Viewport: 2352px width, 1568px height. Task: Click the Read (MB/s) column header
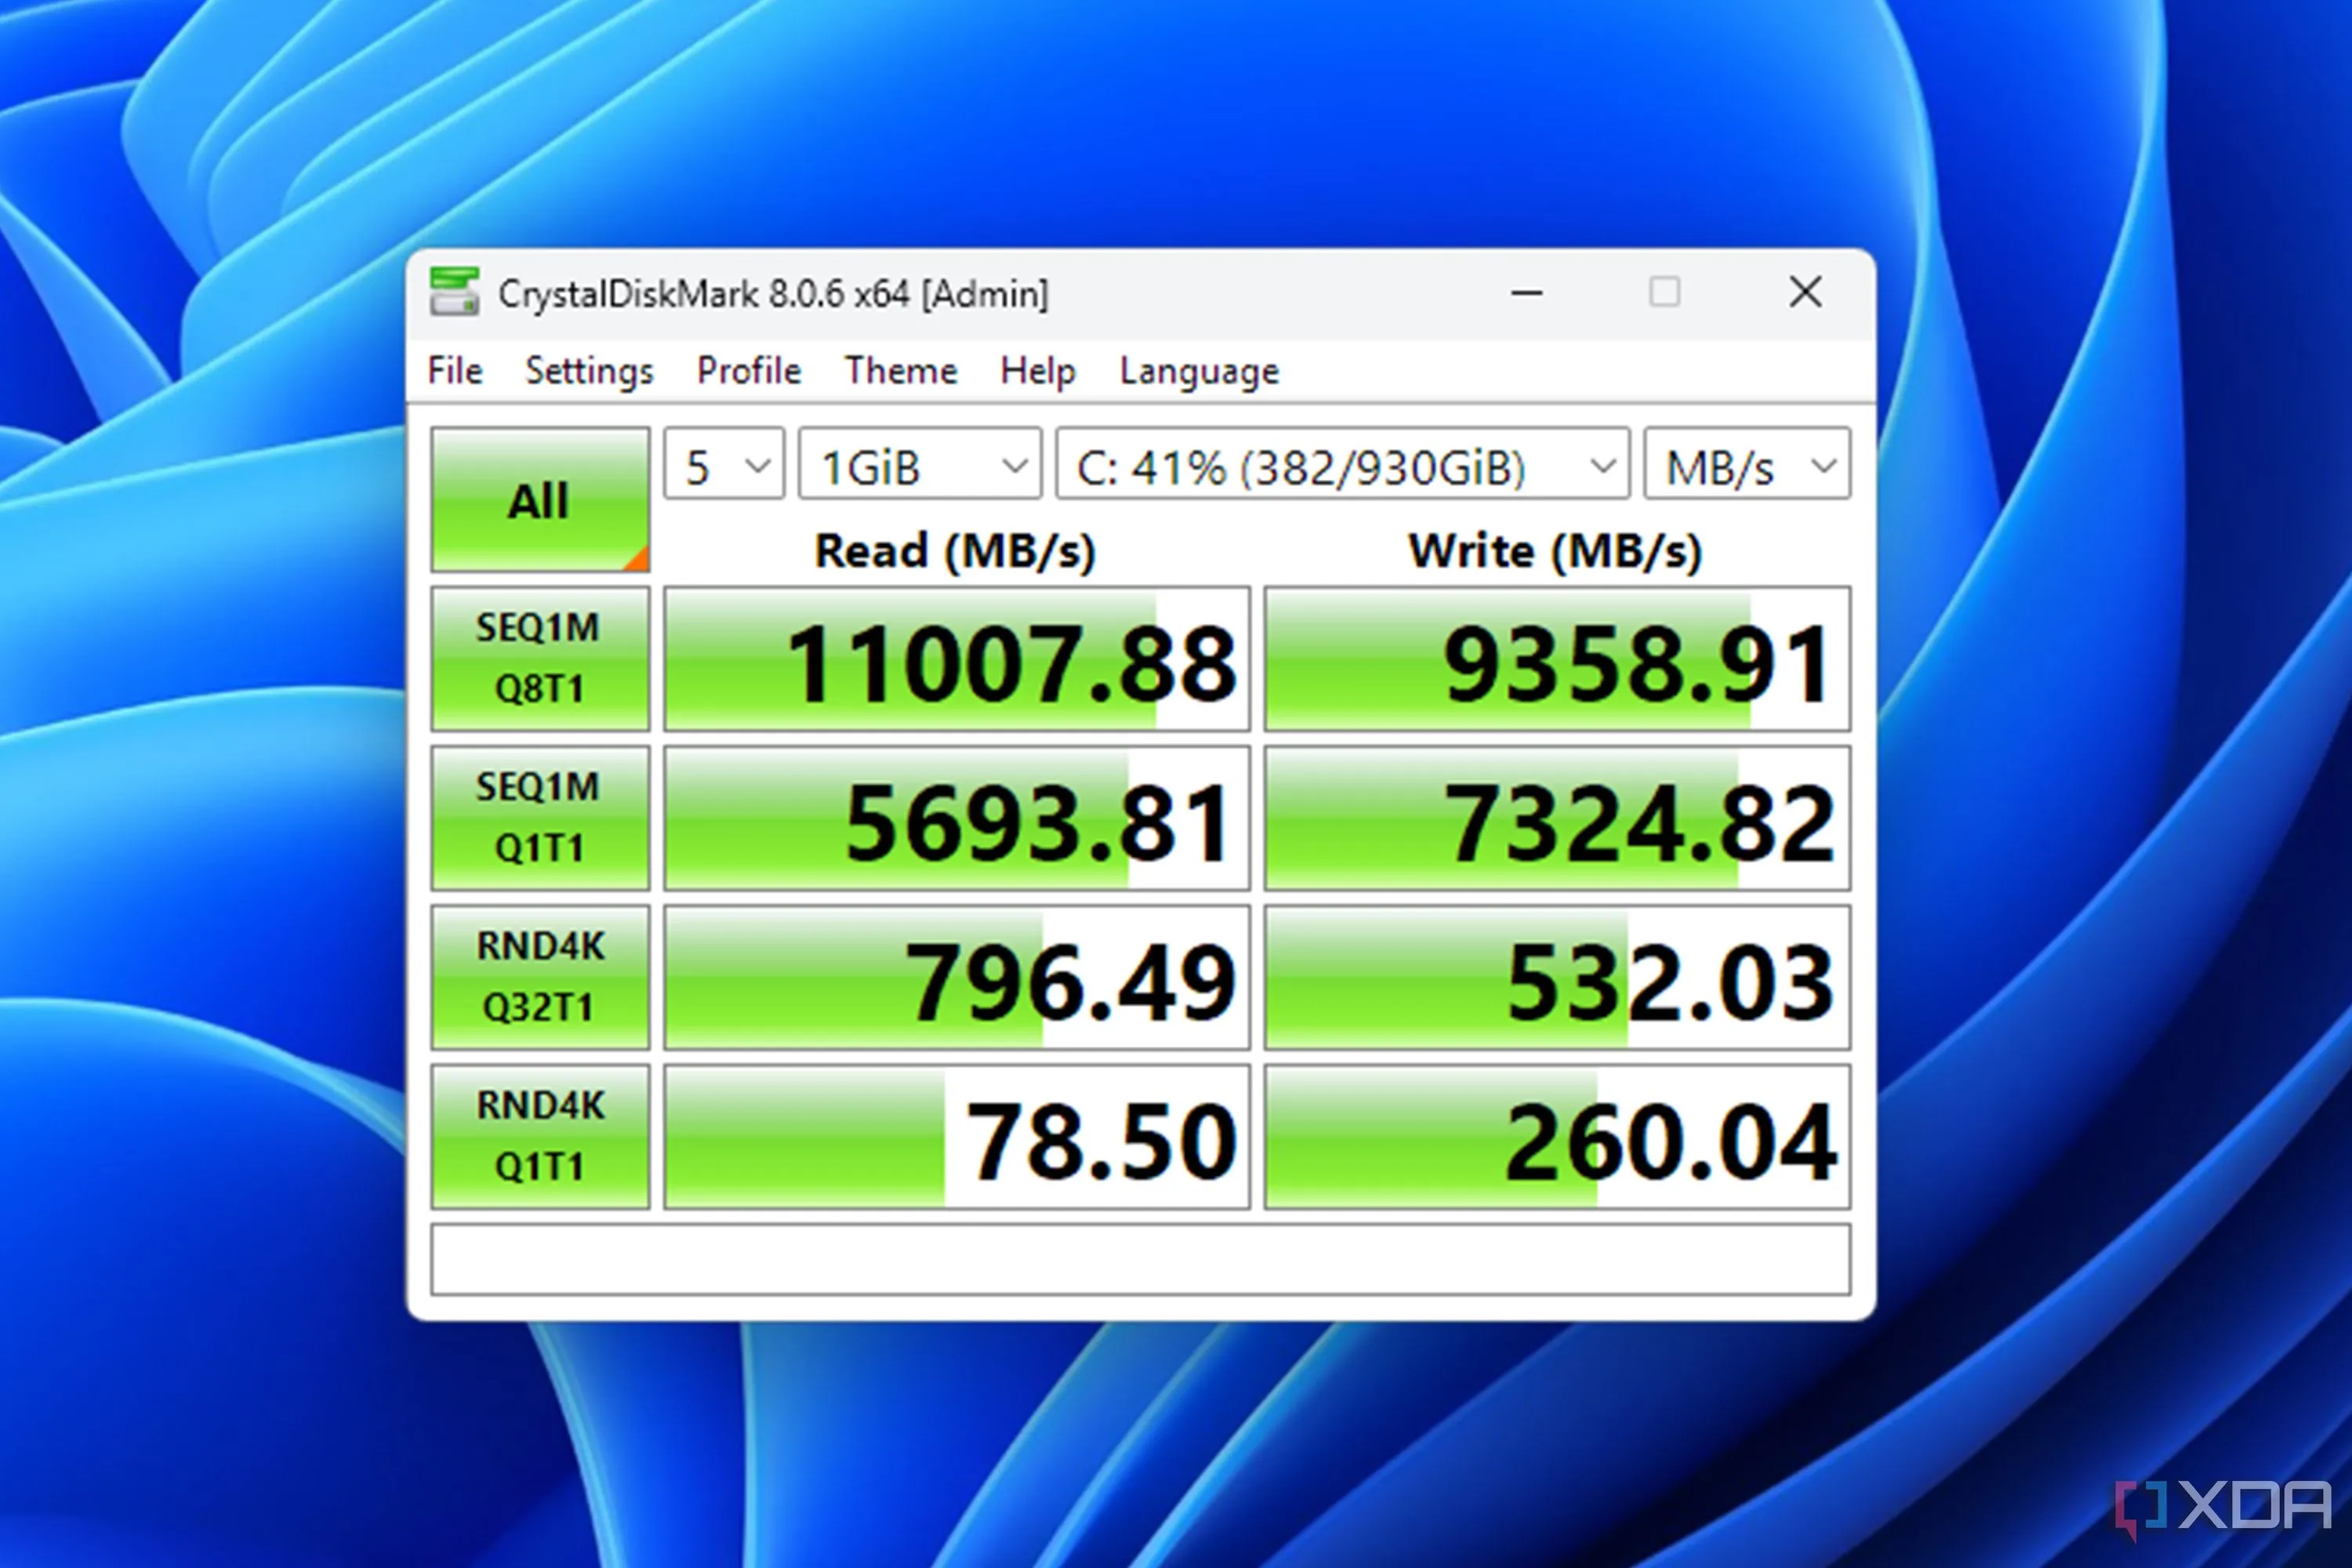point(955,551)
